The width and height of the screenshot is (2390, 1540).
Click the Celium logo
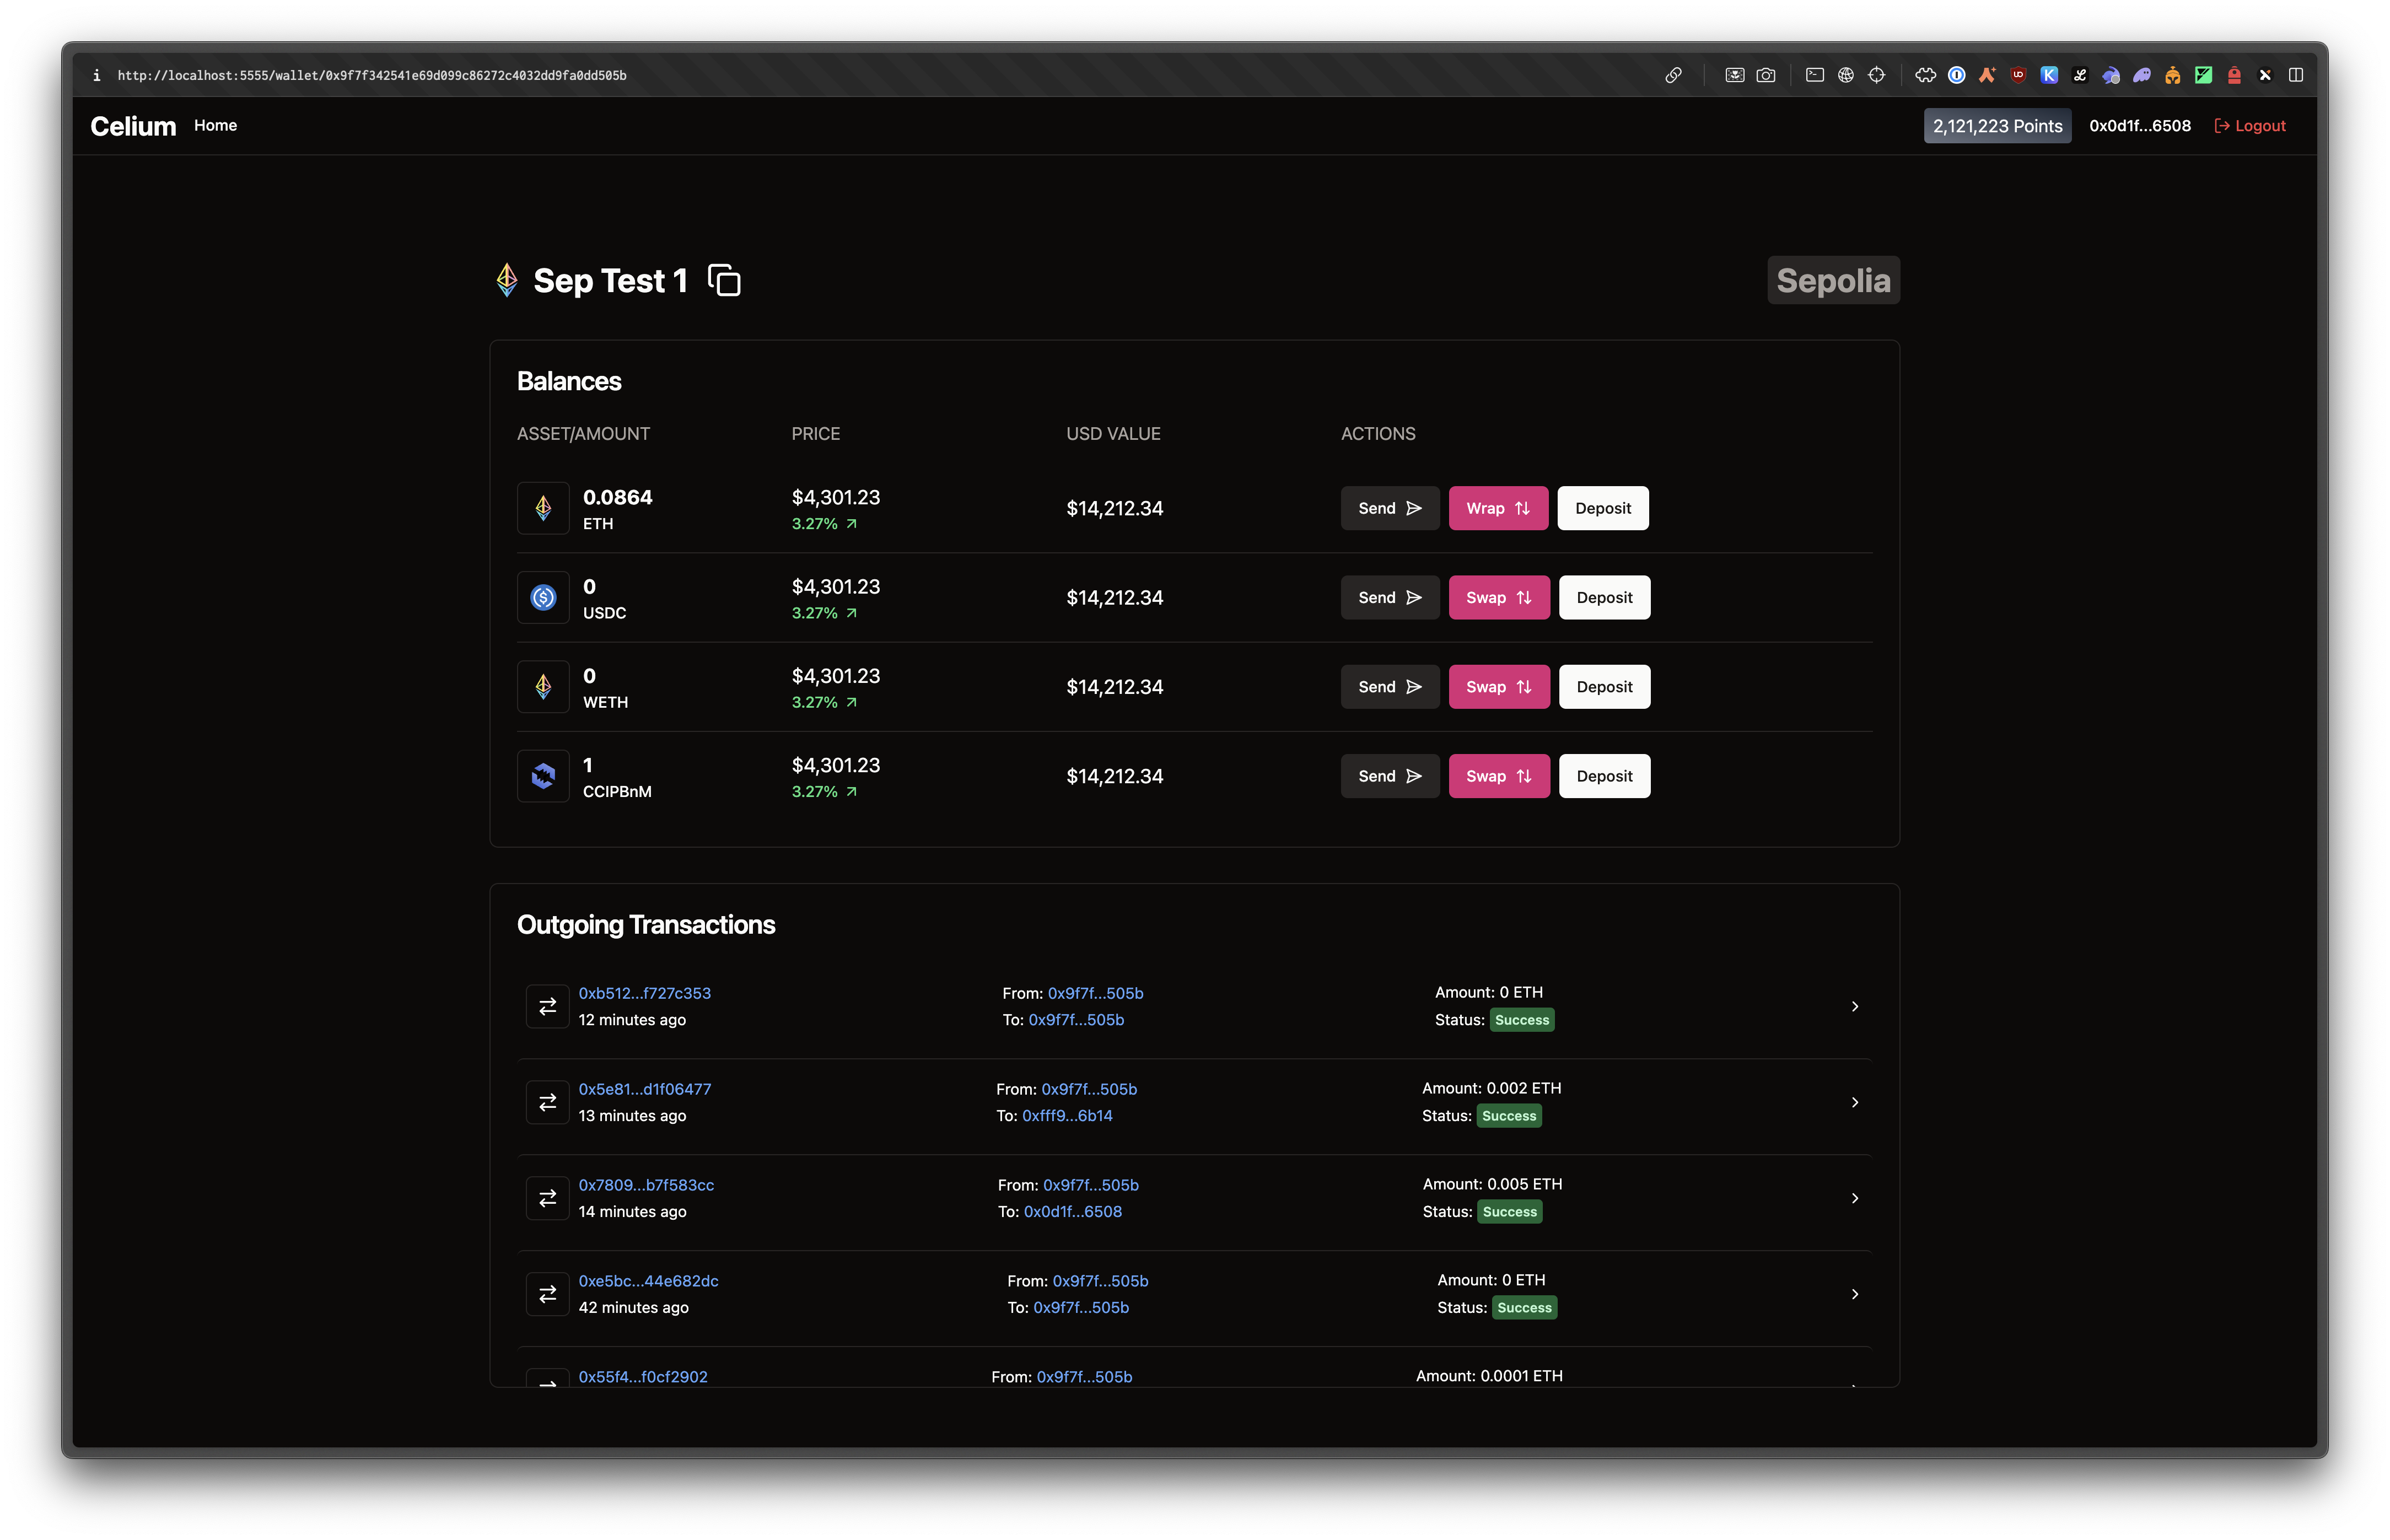(x=133, y=126)
